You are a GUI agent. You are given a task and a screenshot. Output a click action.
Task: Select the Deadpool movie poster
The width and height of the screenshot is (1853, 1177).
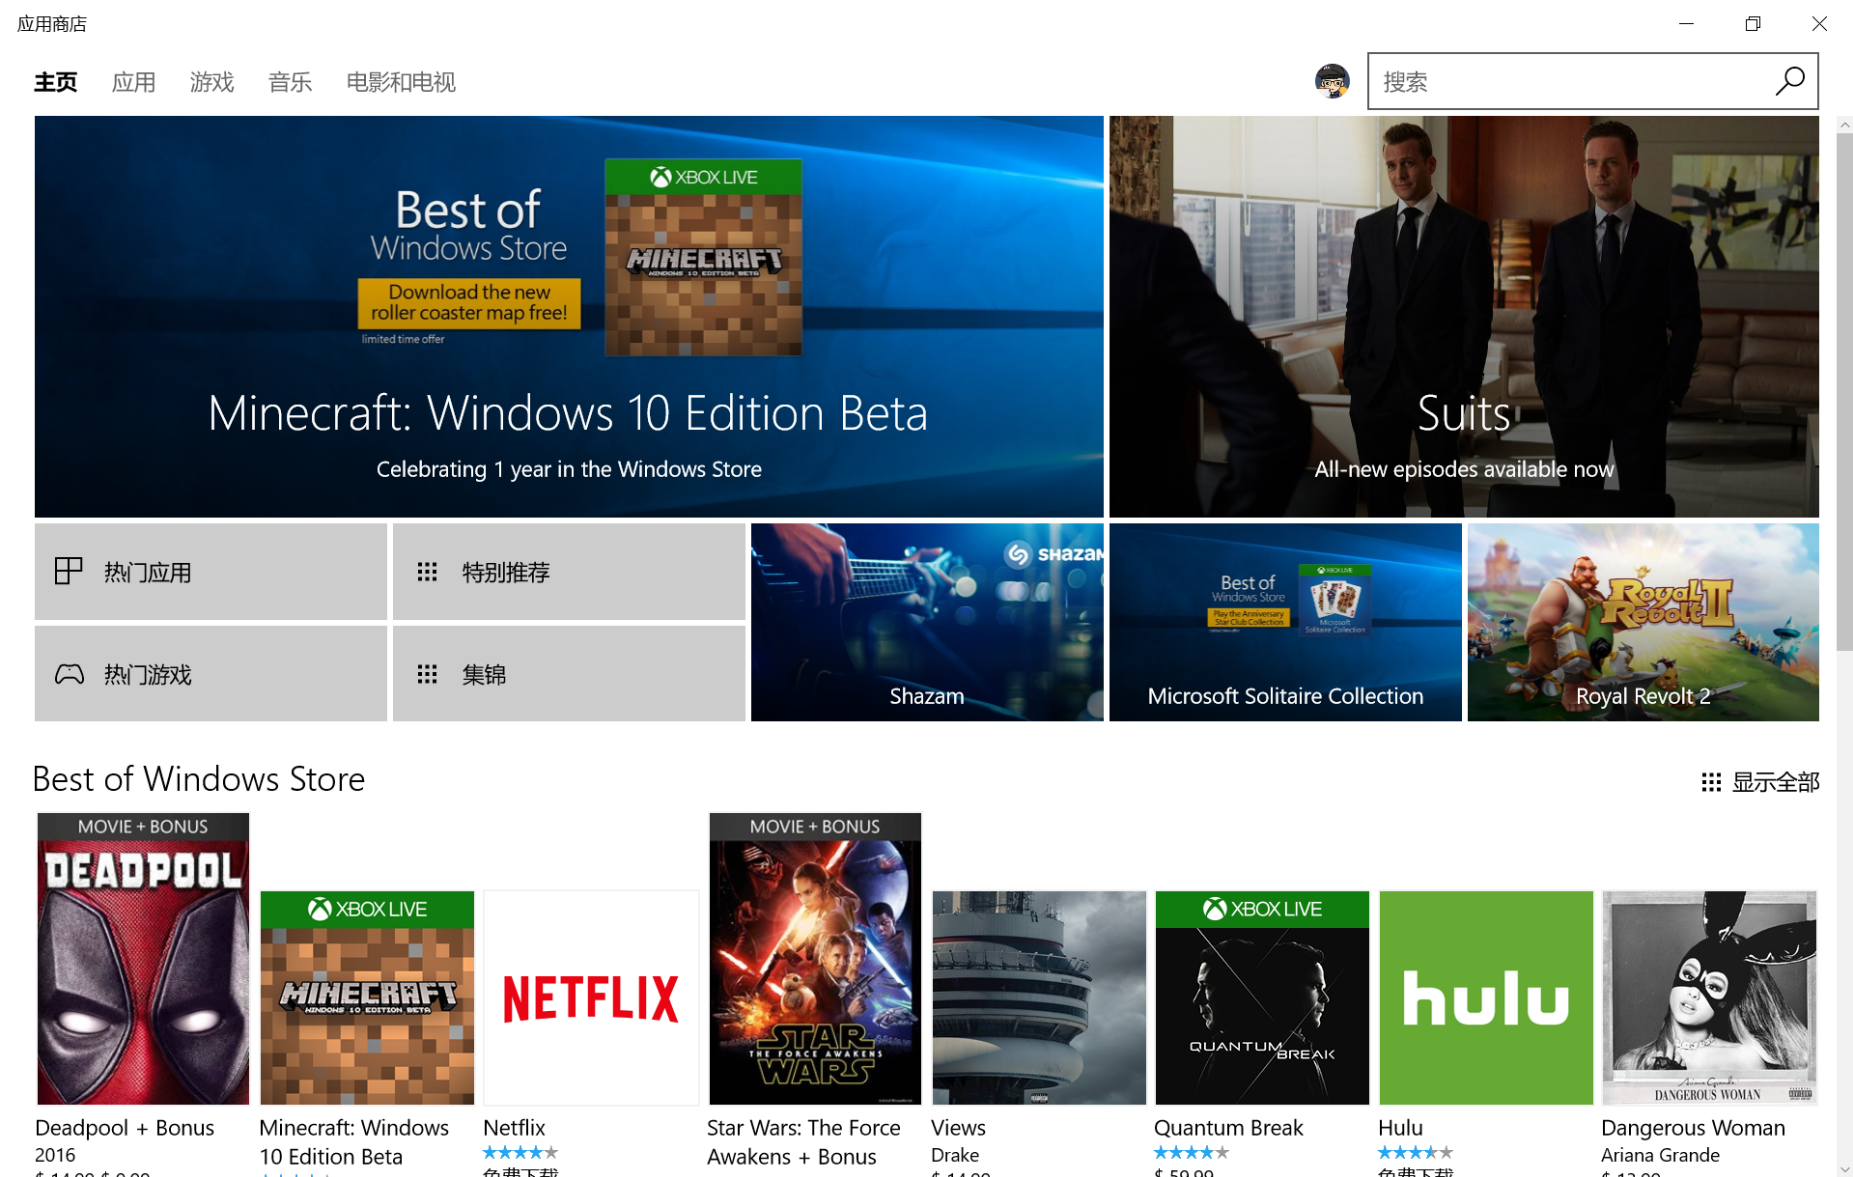point(143,958)
